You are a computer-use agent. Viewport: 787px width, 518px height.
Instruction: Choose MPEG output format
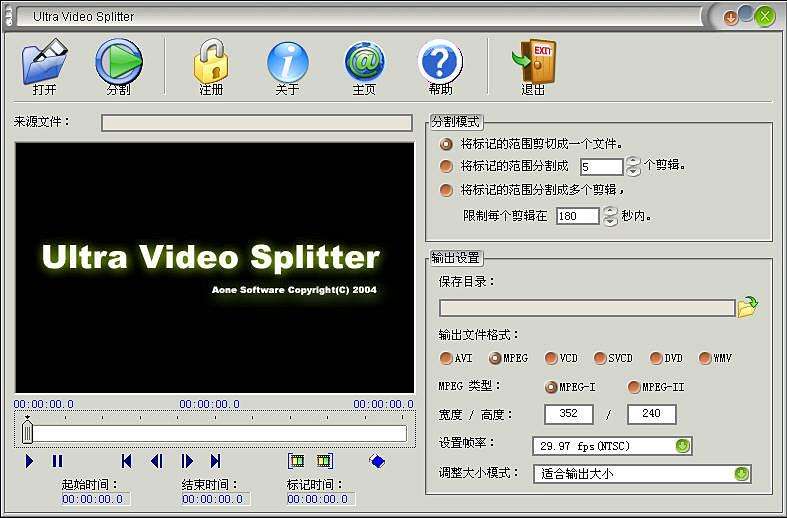pyautogui.click(x=495, y=358)
